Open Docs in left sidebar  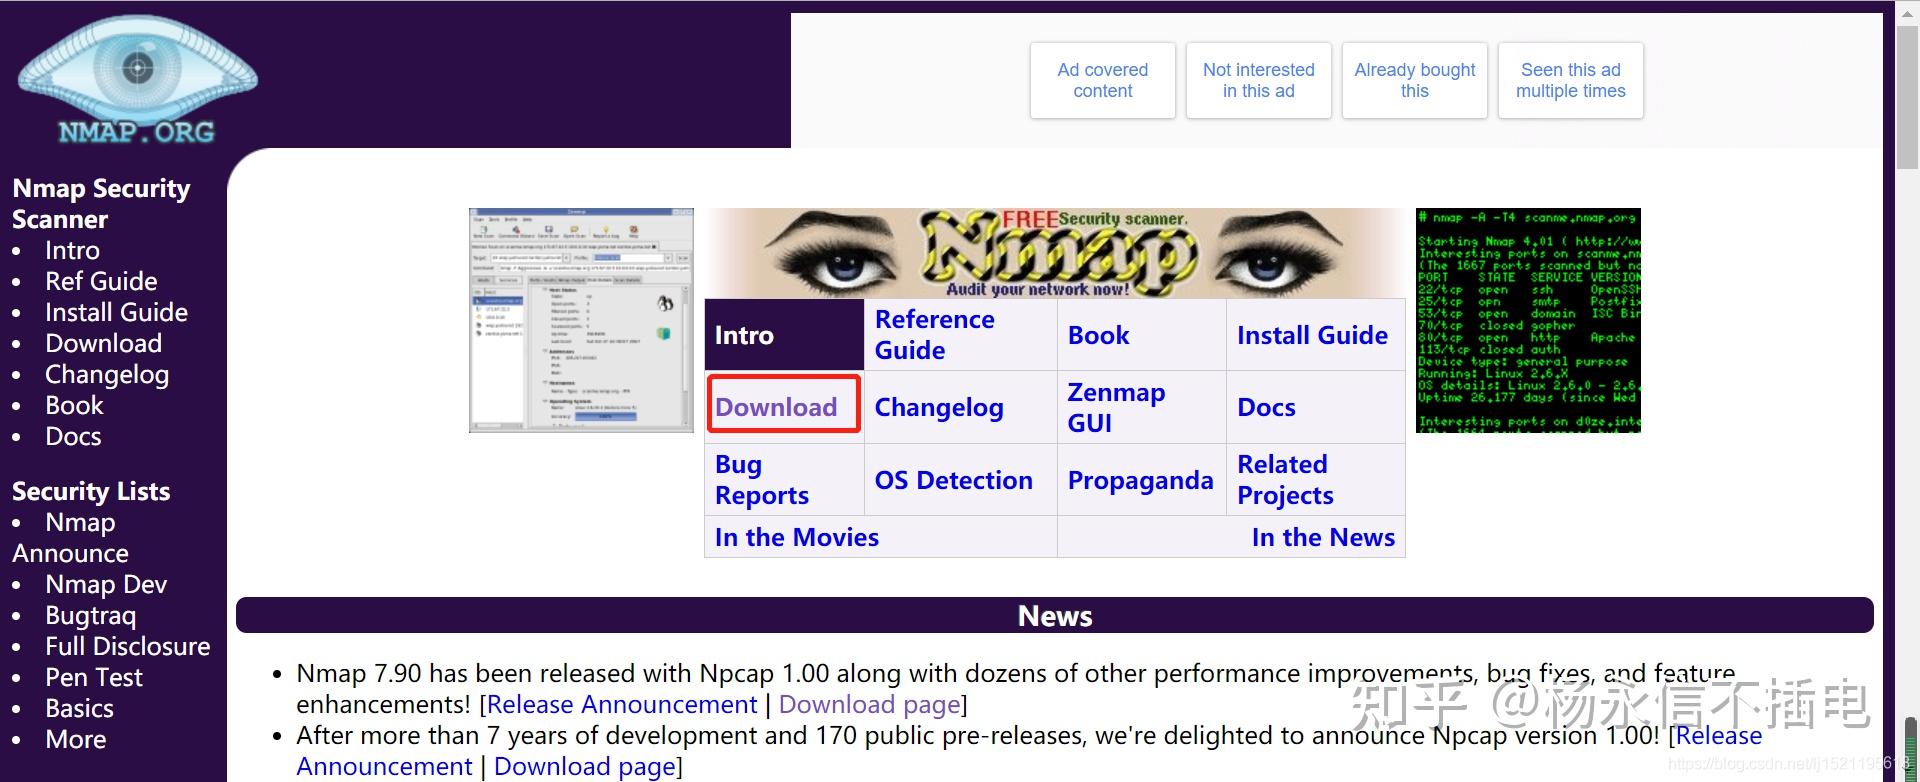pyautogui.click(x=73, y=436)
